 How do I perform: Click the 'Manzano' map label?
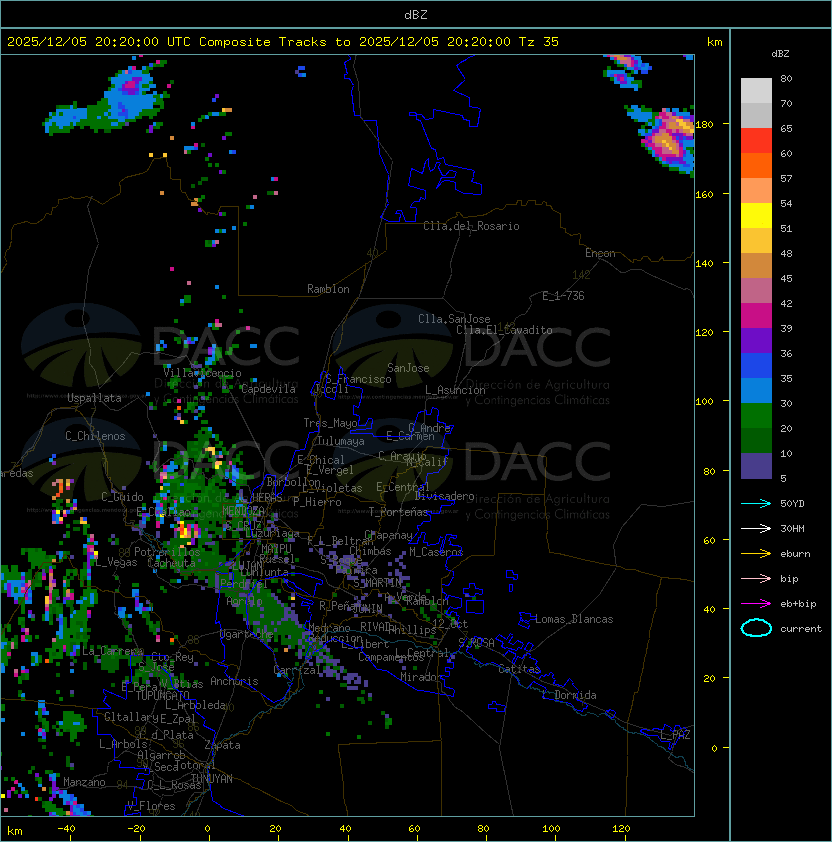click(84, 782)
